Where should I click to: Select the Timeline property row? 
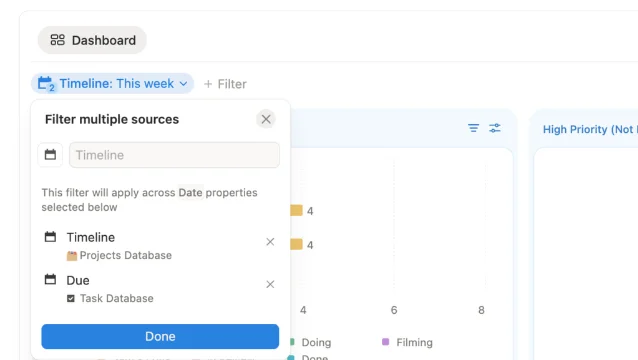[x=160, y=246]
